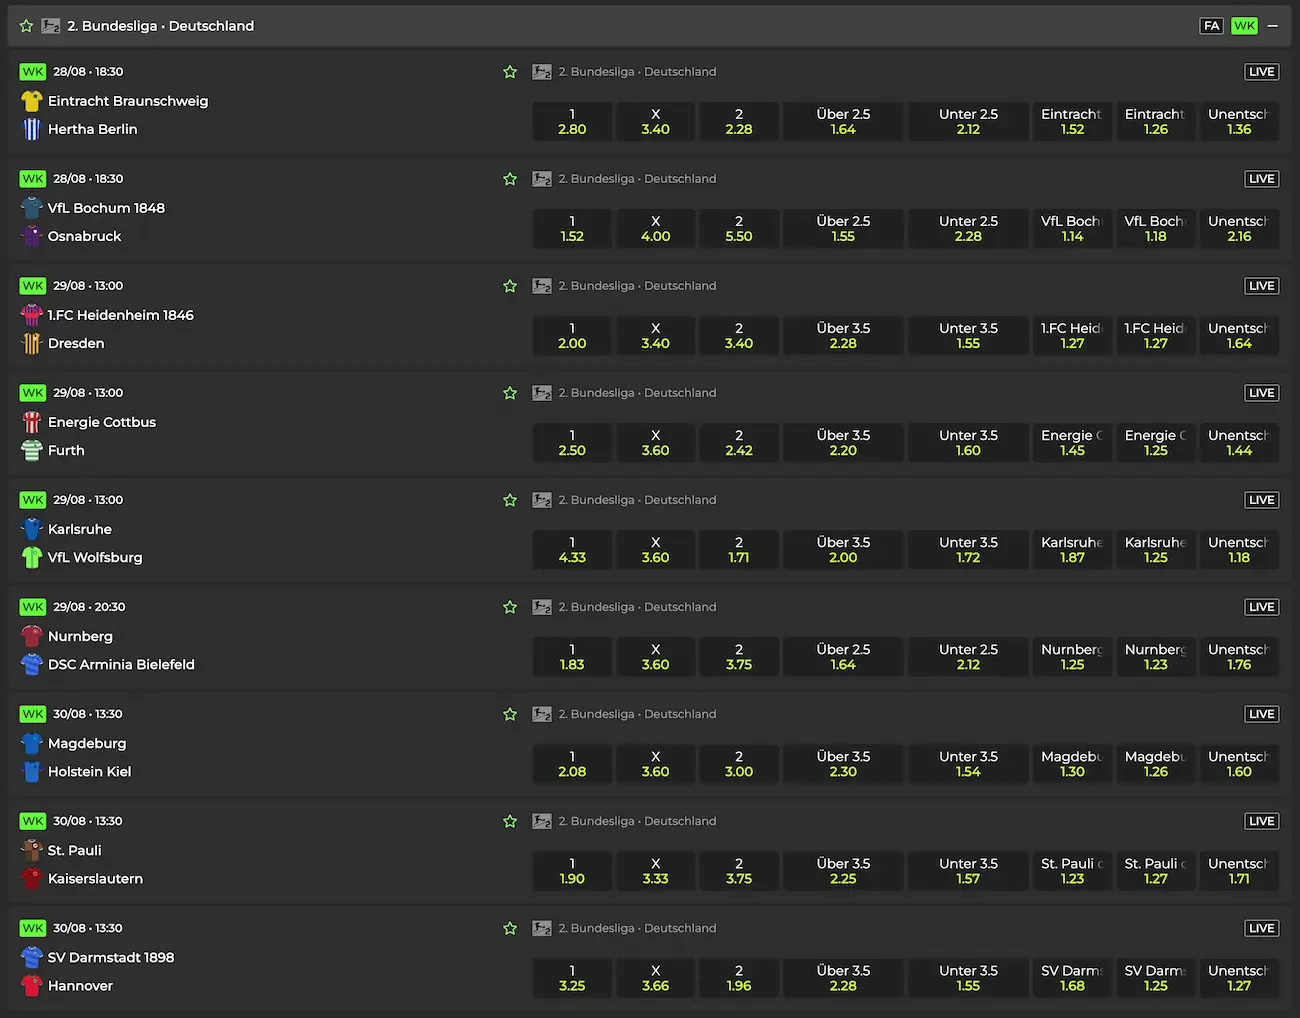1300x1018 pixels.
Task: Click the 1.FC Heidenheim 1846 jersey icon
Action: [x=32, y=315]
